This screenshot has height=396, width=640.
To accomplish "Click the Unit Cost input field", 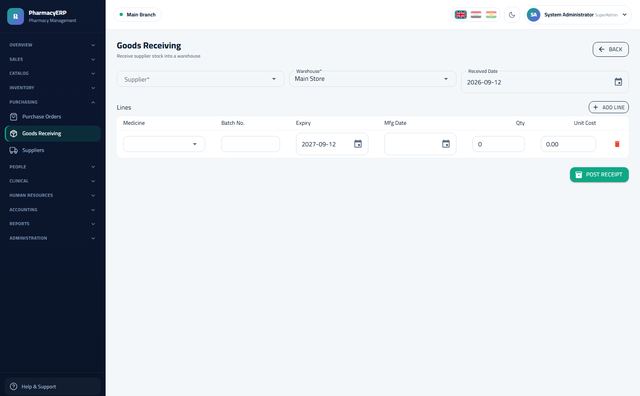I will coord(568,144).
